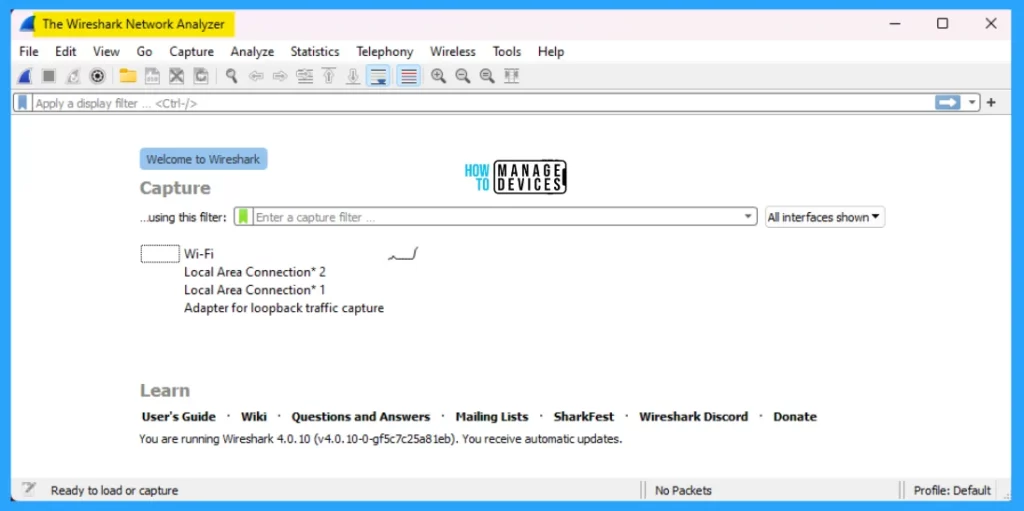Viewport: 1024px width, 511px height.
Task: Click the Save capture file icon
Action: click(152, 76)
